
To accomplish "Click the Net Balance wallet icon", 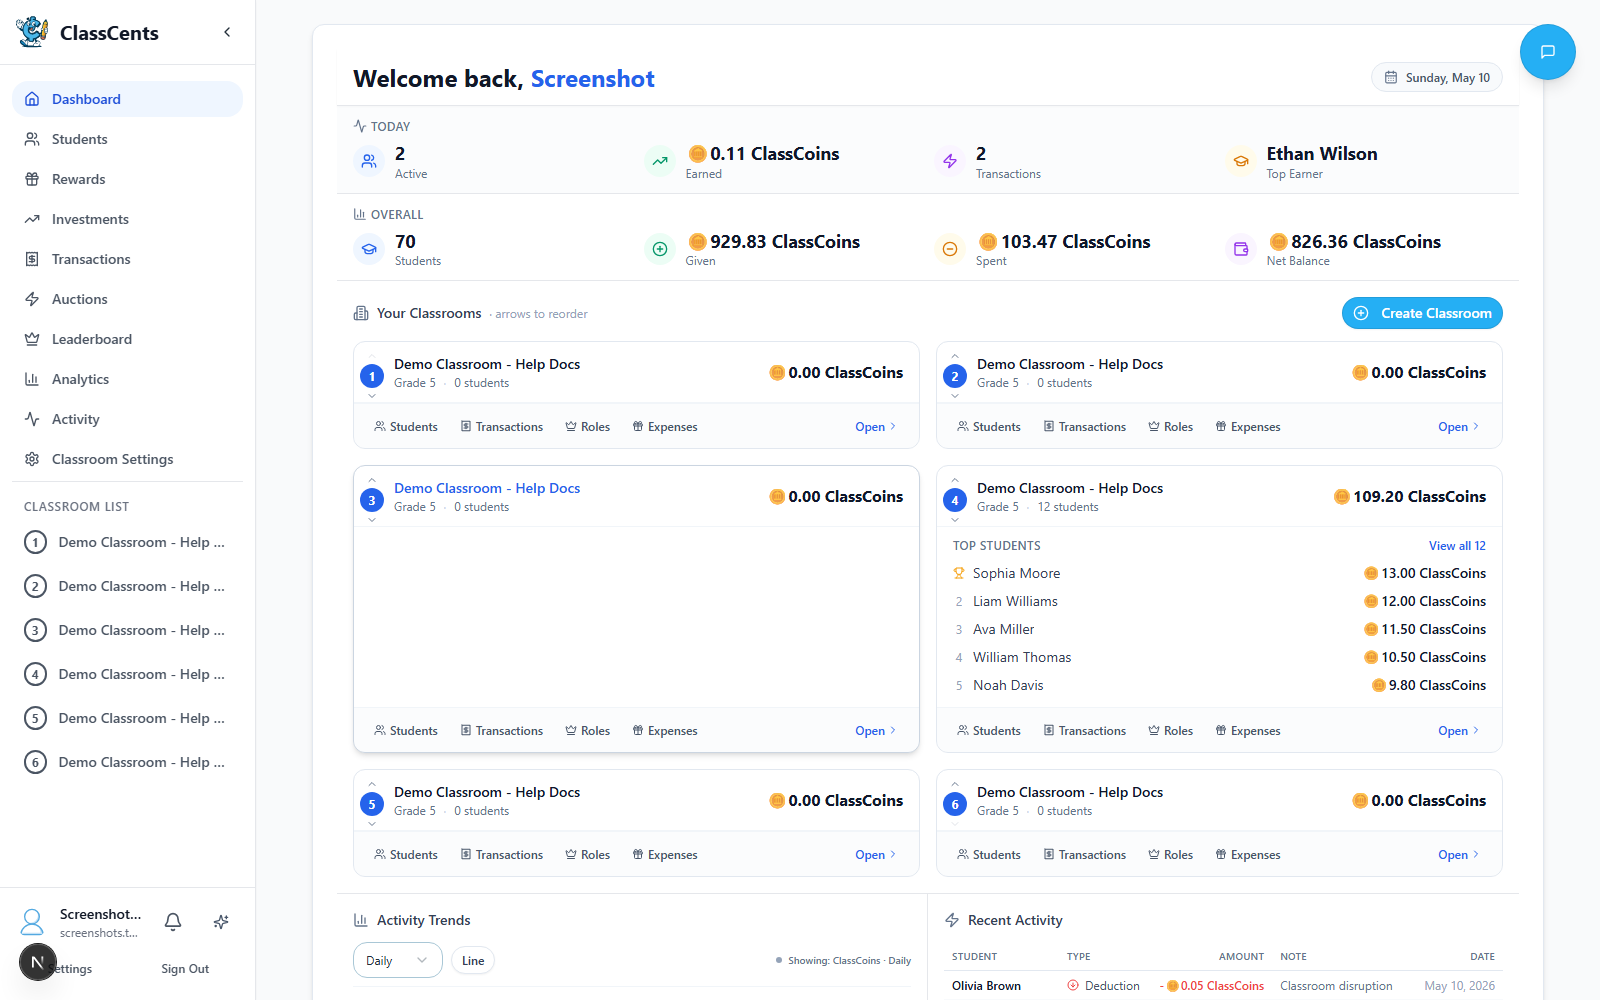I will (1241, 249).
